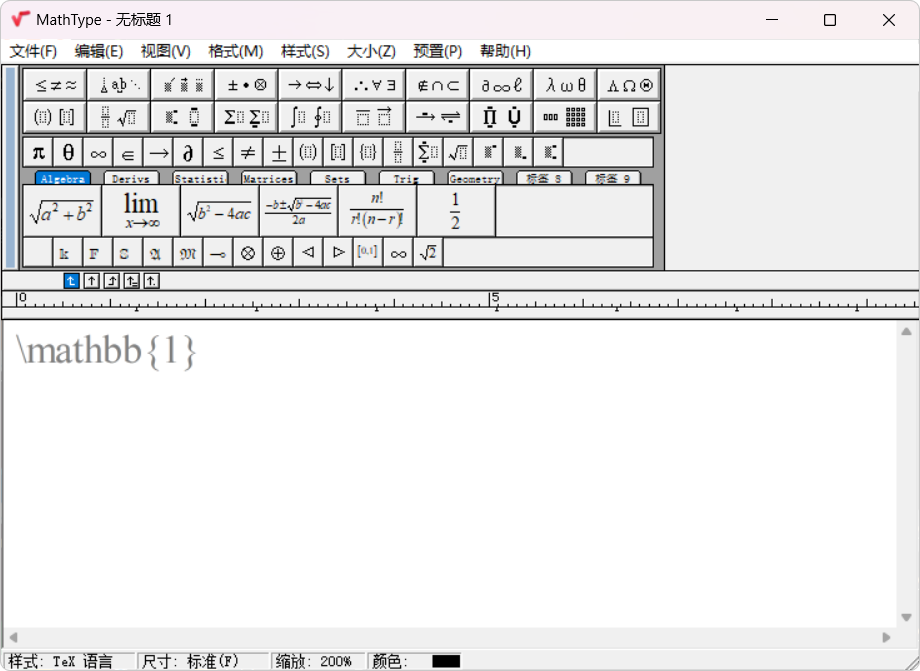
Task: Select the decimal tab stop button
Action: coord(151,281)
